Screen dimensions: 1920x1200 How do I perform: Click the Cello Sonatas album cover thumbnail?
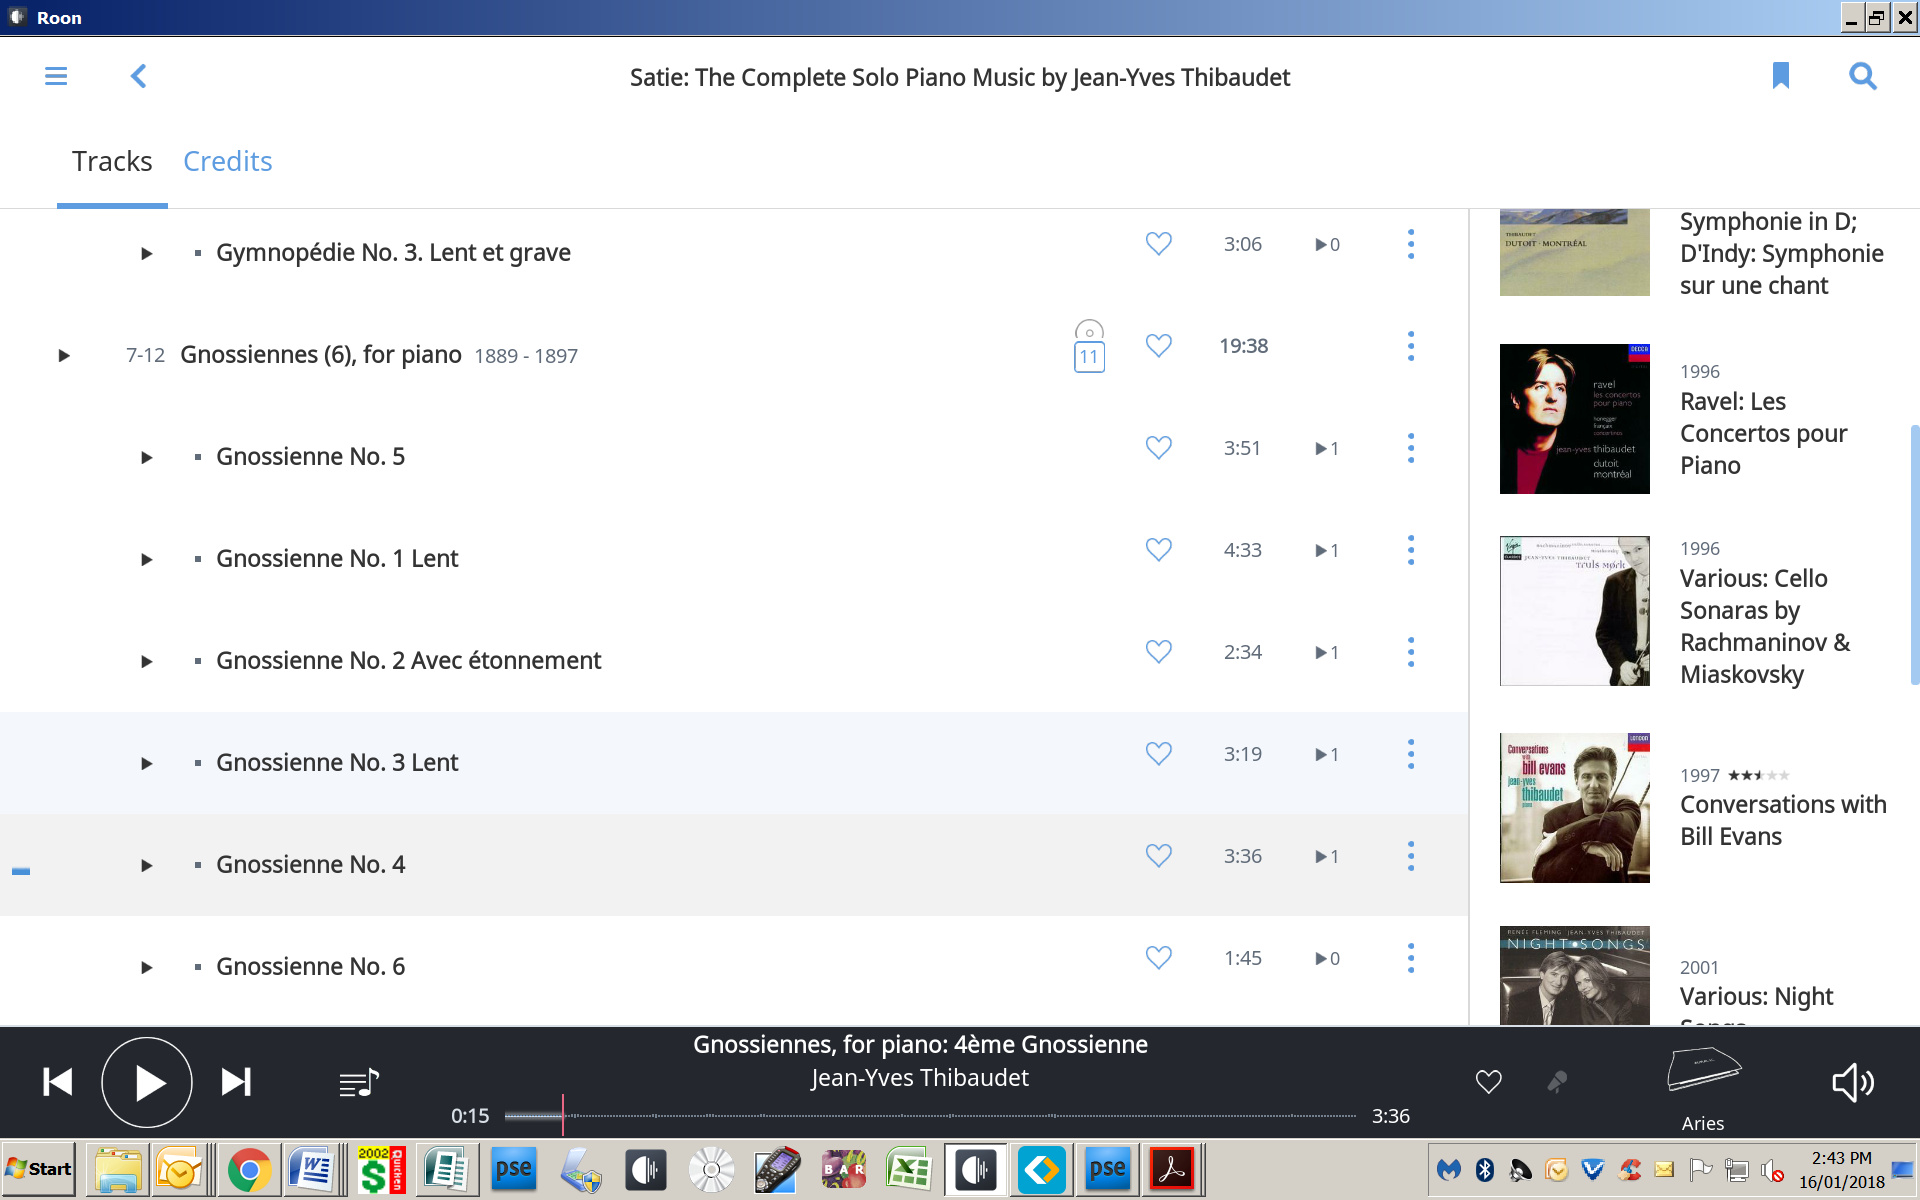pyautogui.click(x=1574, y=611)
